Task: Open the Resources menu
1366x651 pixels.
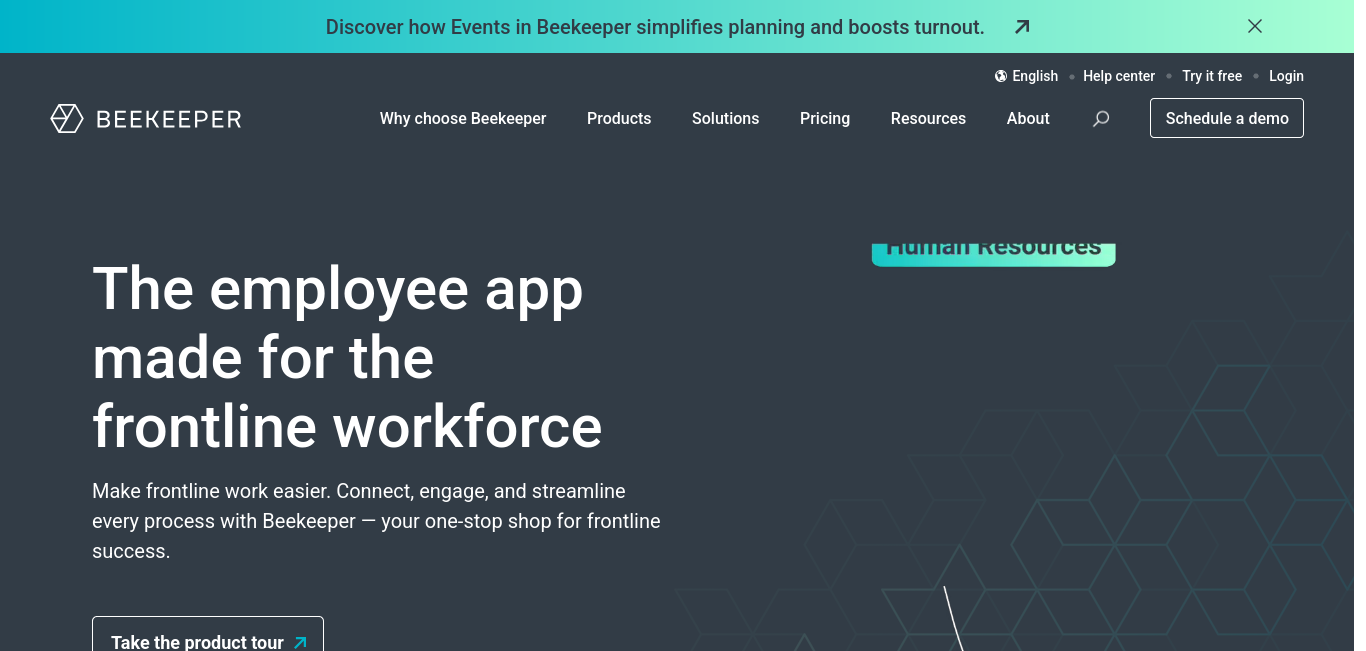Action: tap(928, 118)
